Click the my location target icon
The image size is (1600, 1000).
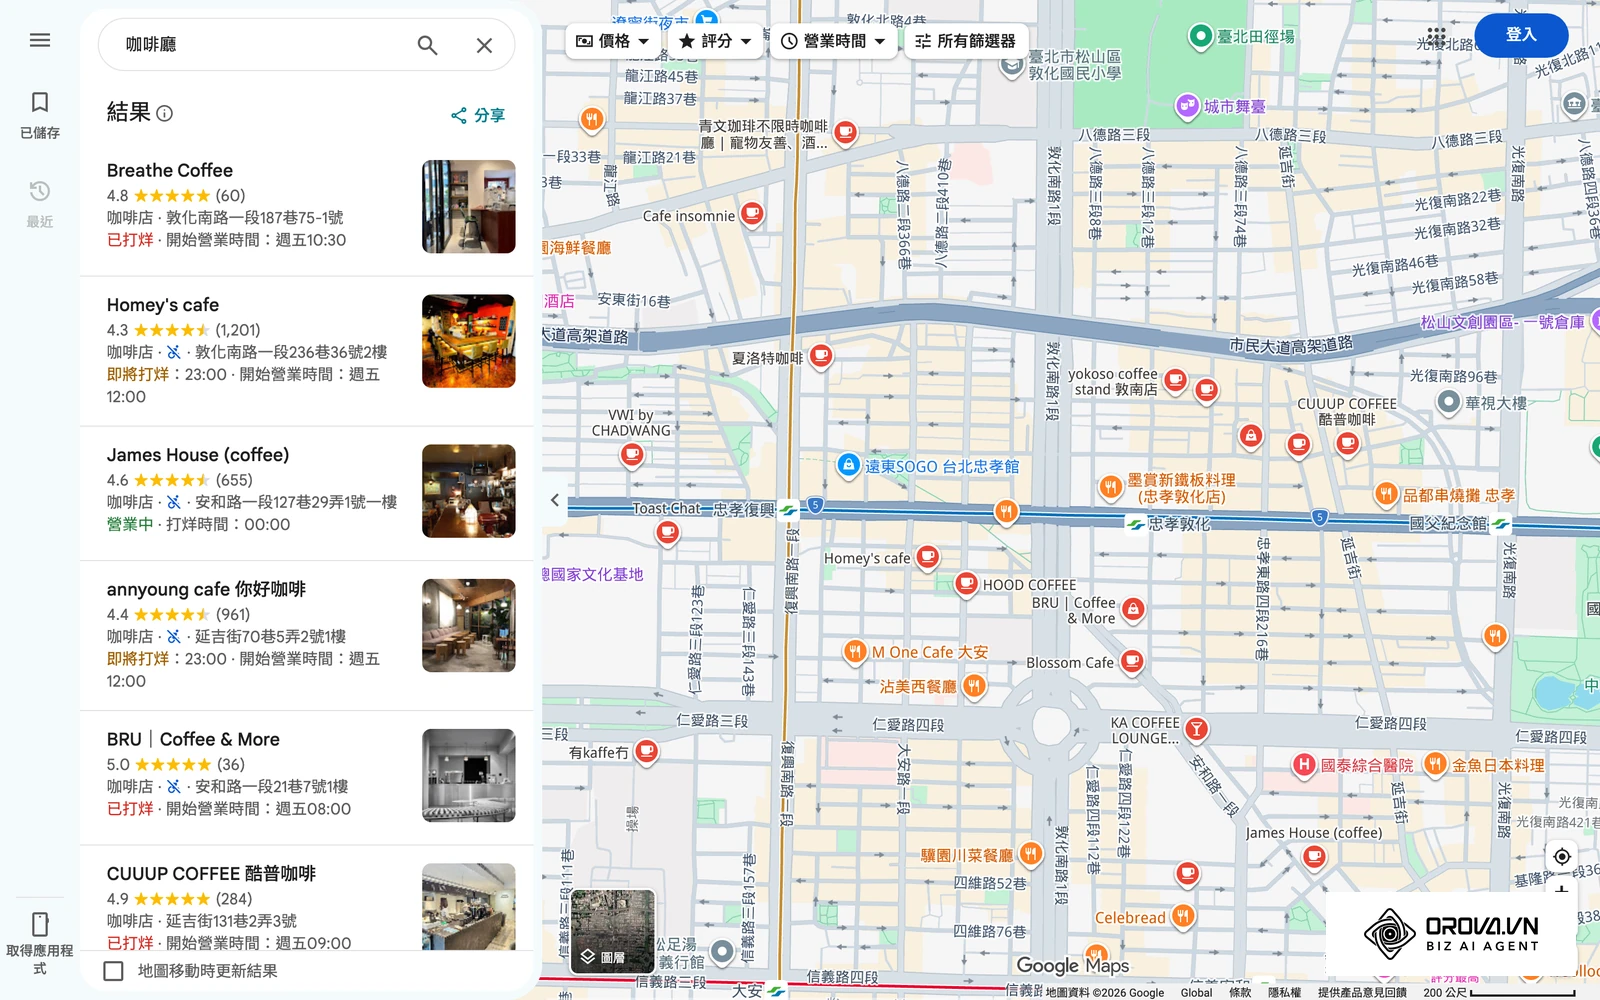pyautogui.click(x=1562, y=856)
